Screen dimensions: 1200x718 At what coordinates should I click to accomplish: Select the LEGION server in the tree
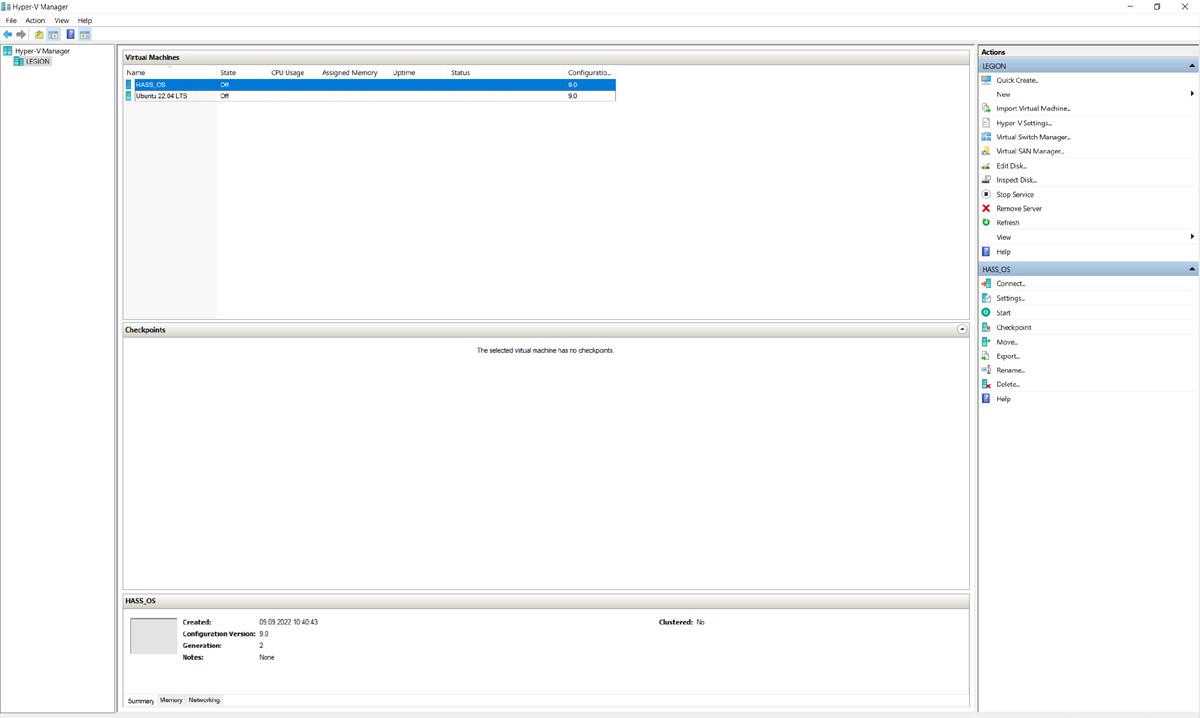tap(37, 61)
